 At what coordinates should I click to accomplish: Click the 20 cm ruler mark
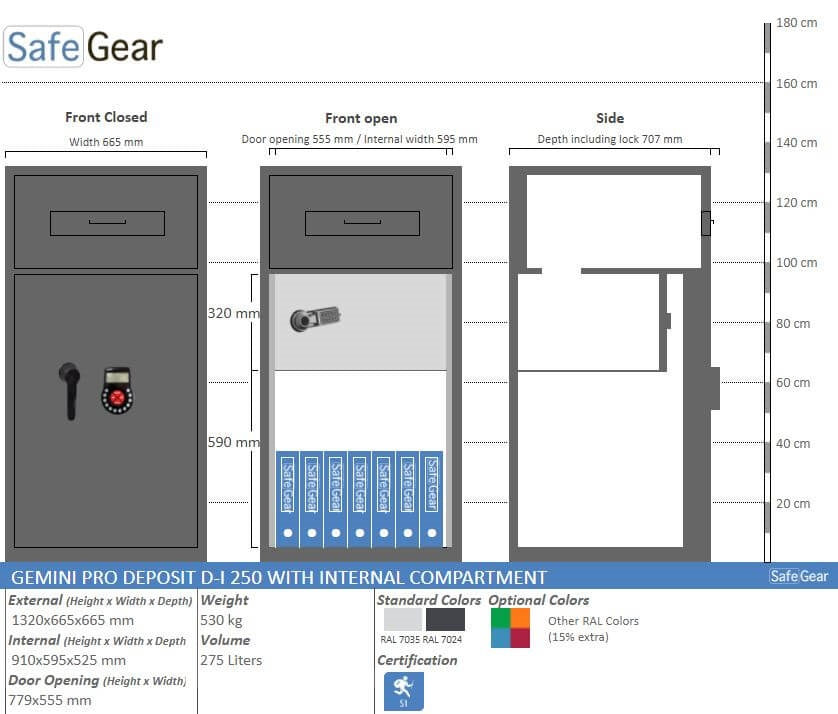pyautogui.click(x=793, y=503)
